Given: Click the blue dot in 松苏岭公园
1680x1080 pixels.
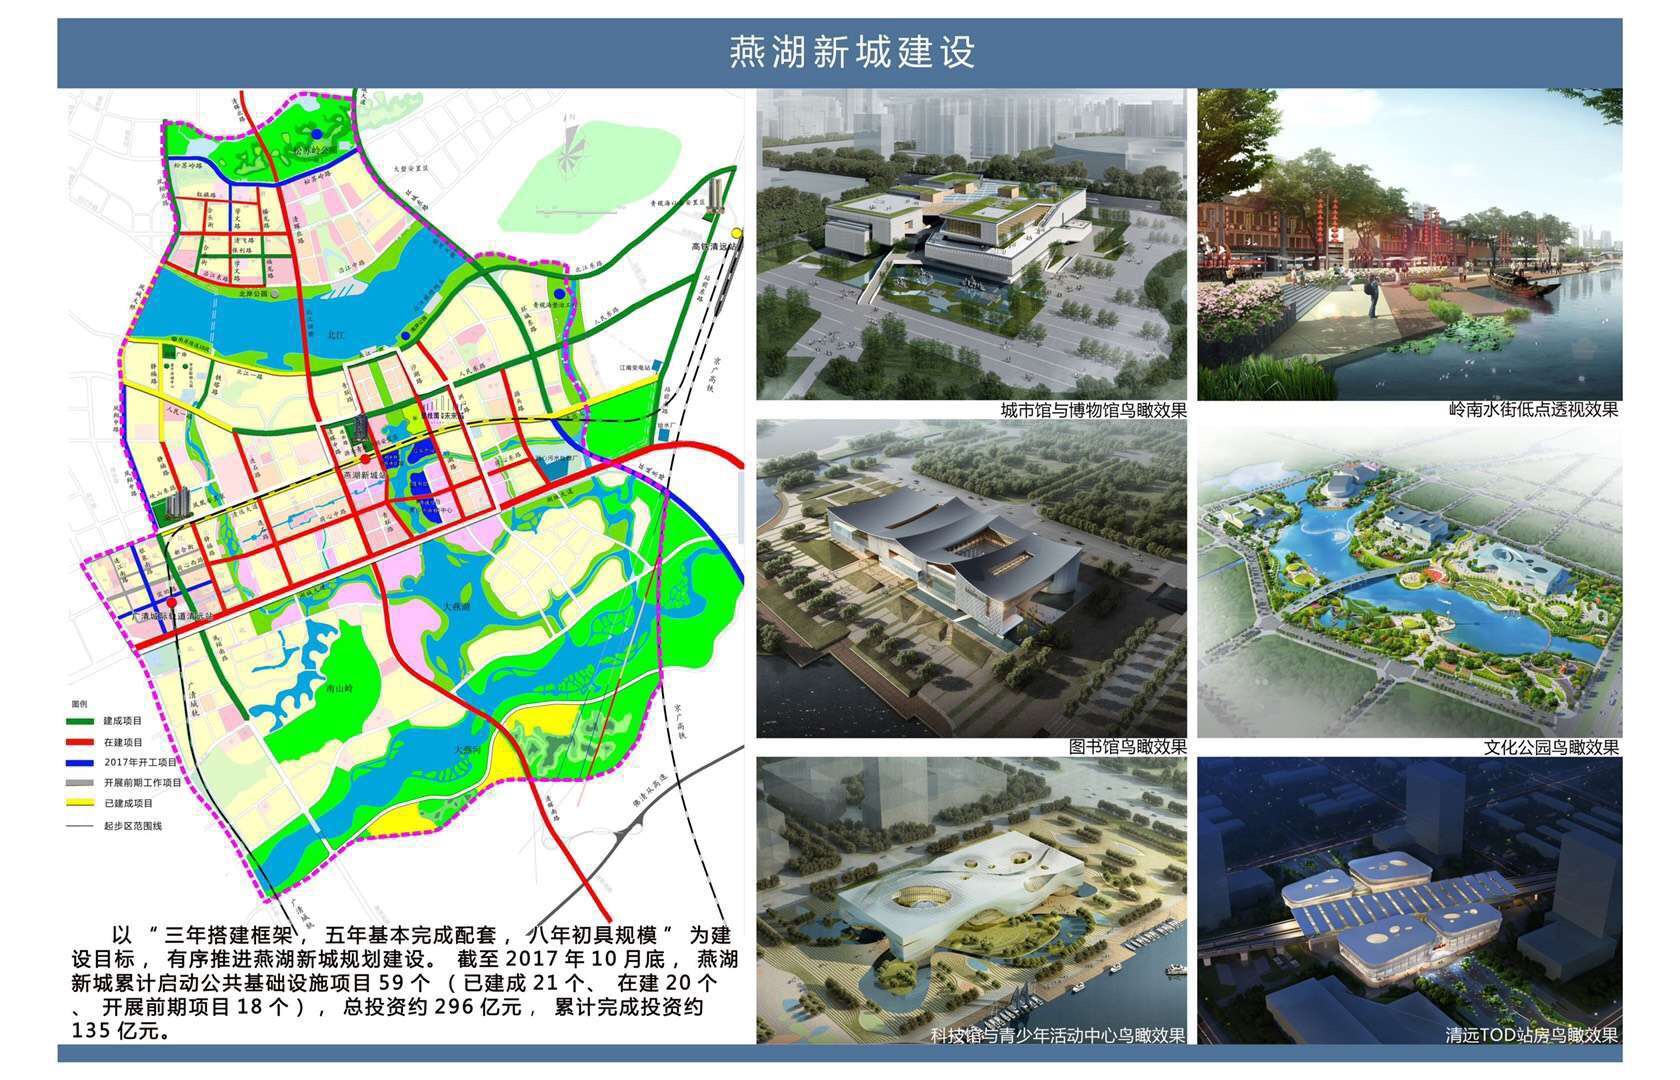Looking at the screenshot, I should [316, 133].
